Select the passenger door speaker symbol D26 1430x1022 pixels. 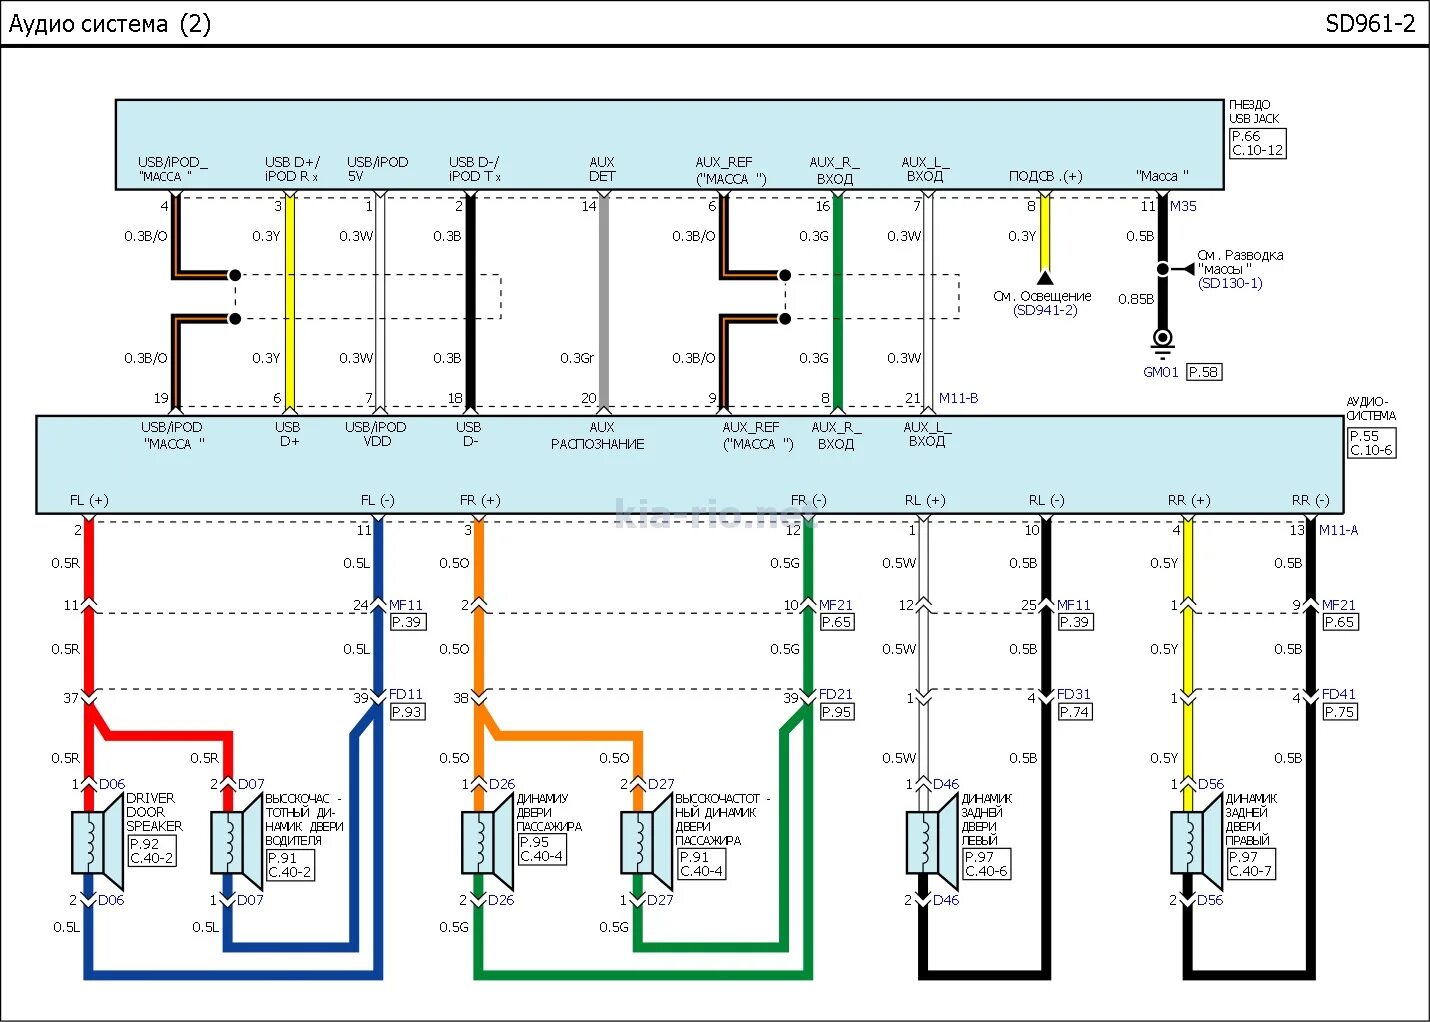(487, 843)
